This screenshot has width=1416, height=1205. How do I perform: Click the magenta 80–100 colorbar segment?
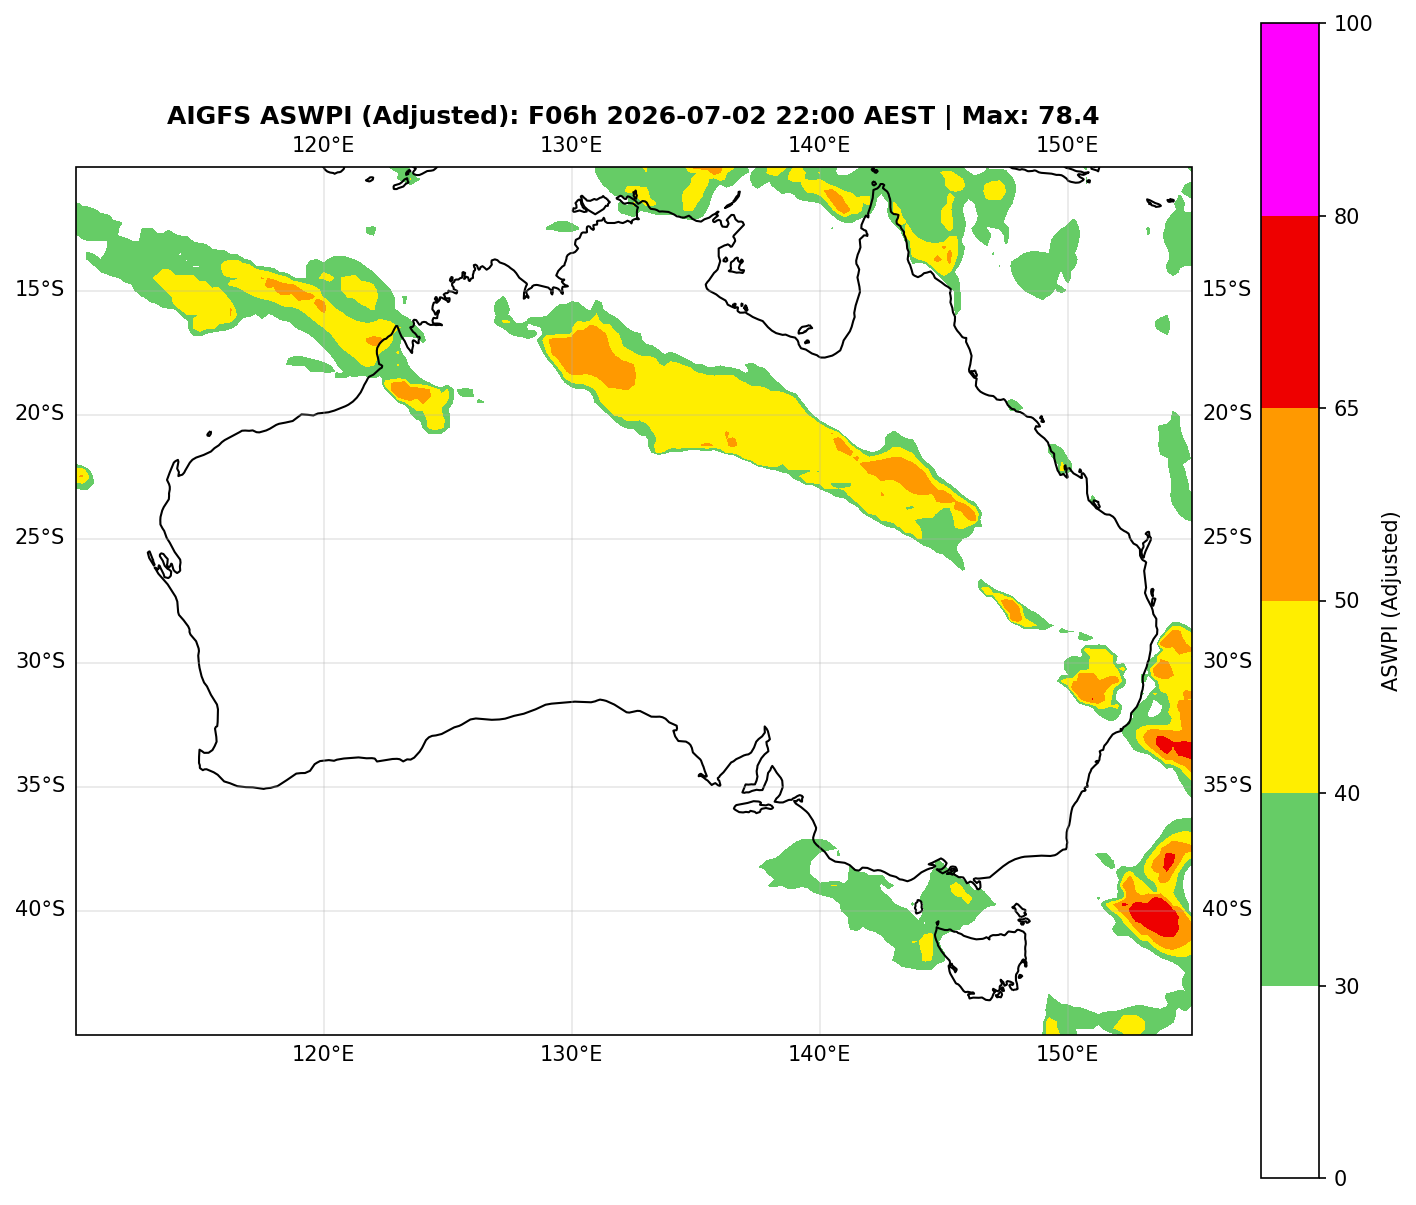(x=1291, y=119)
